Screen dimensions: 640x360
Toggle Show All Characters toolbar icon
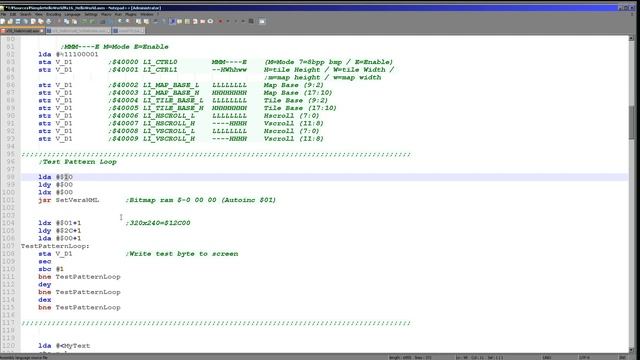point(164,21)
